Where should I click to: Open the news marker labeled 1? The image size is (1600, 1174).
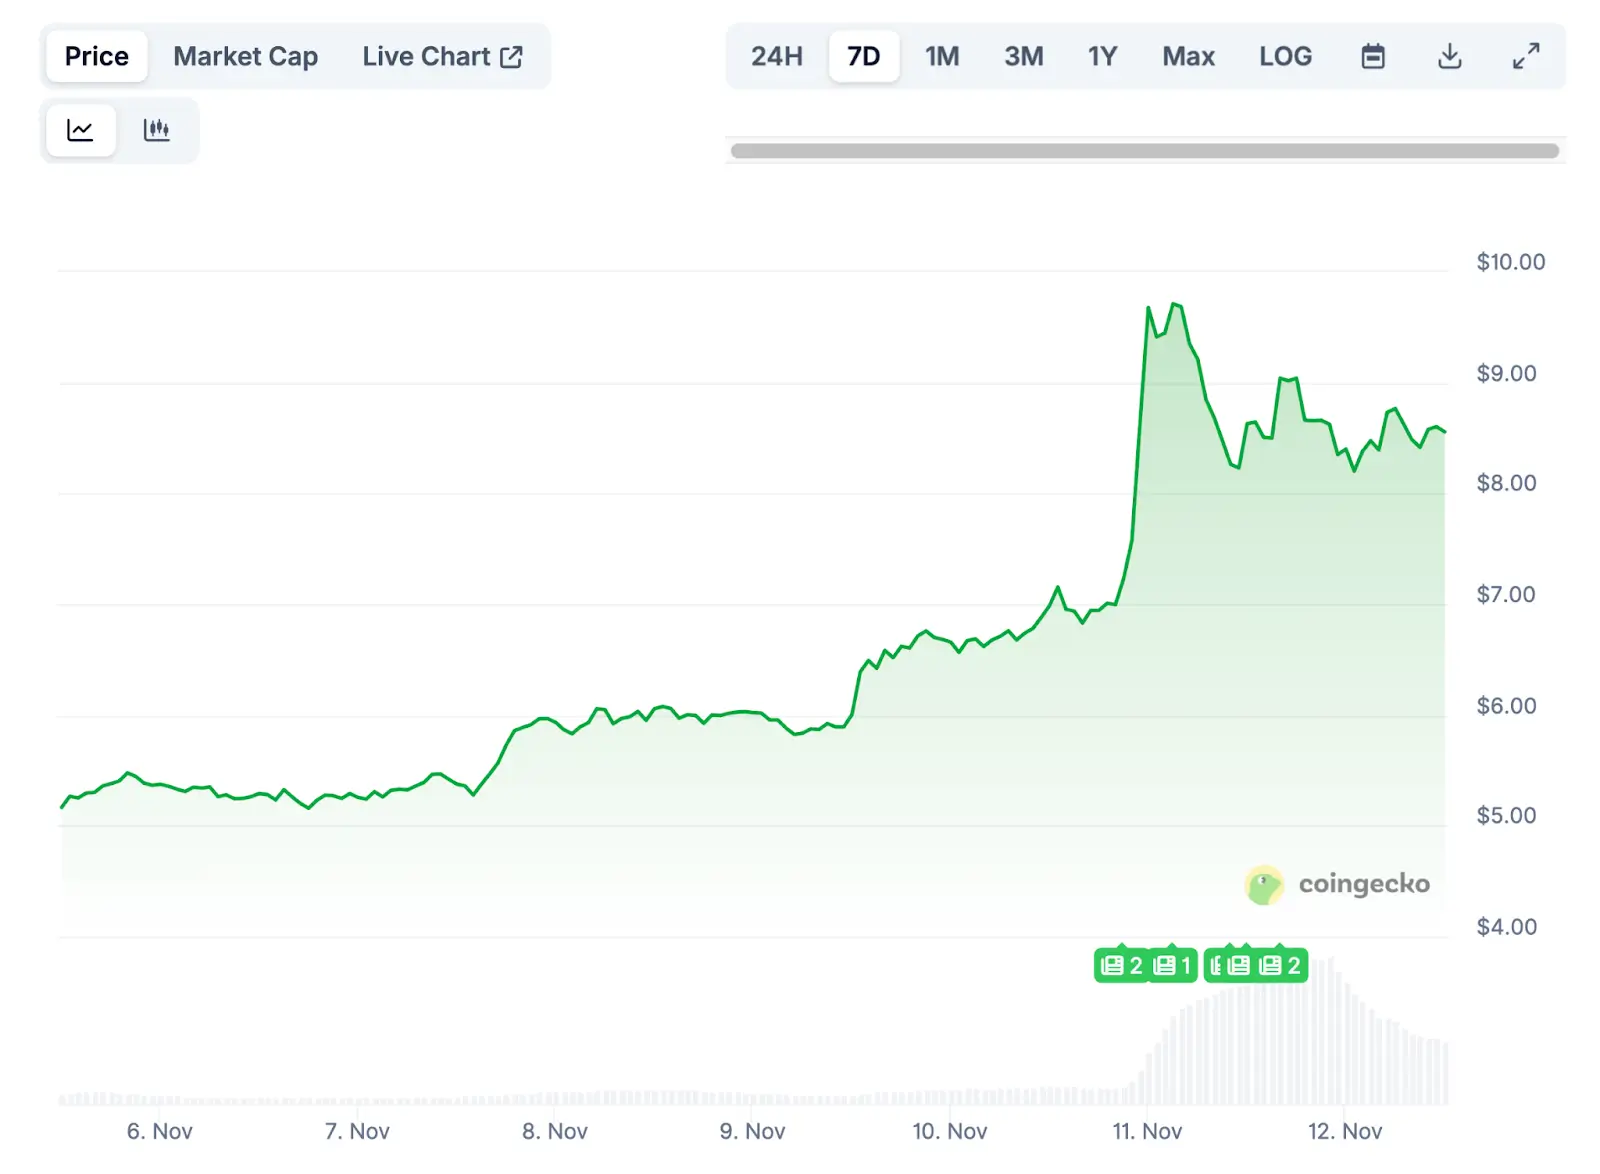(x=1173, y=965)
